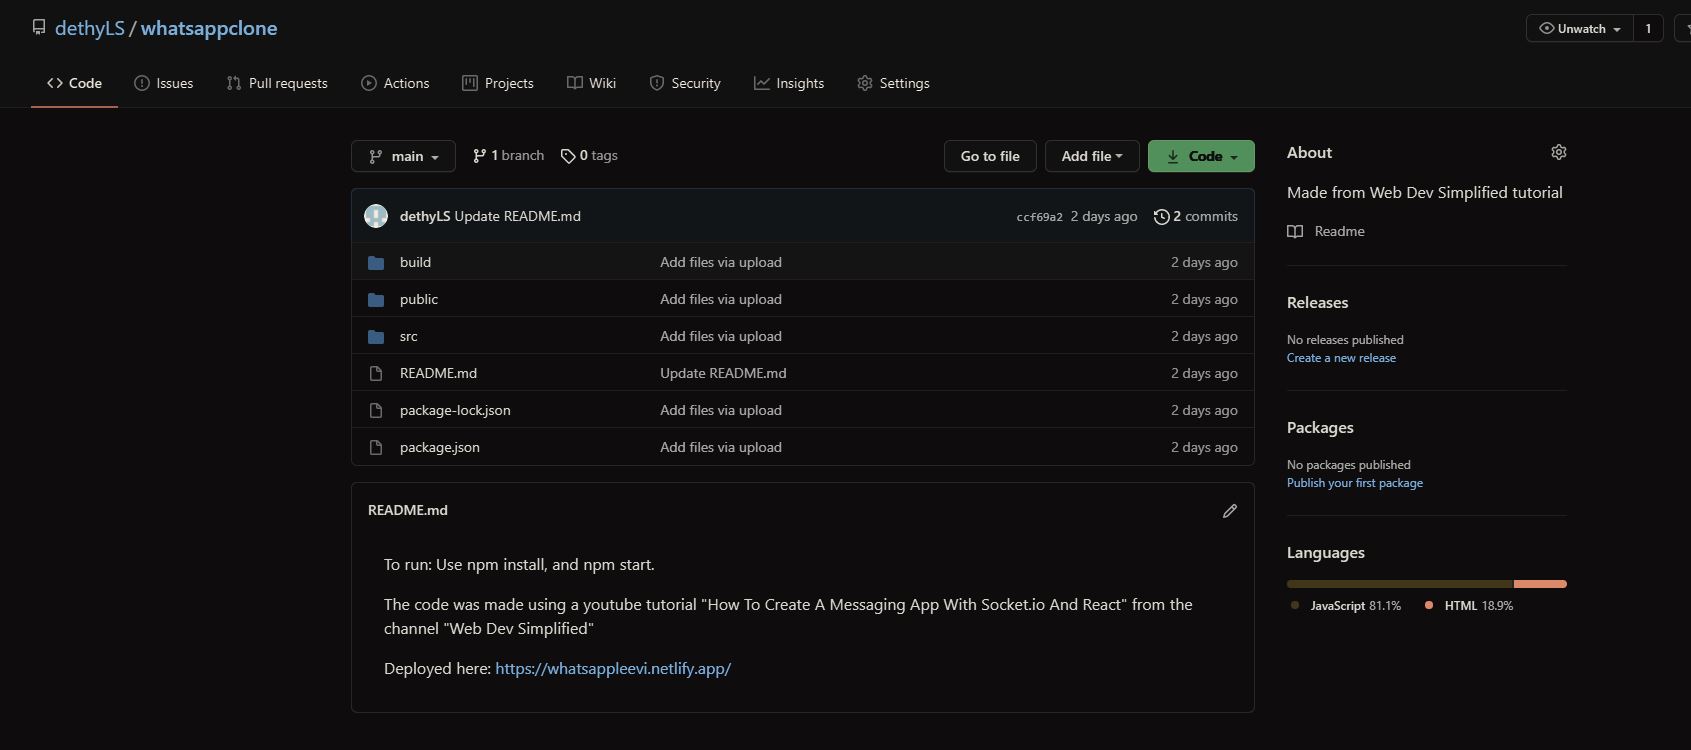
Task: Click the HTML 18.9% language entry
Action: 1469,606
